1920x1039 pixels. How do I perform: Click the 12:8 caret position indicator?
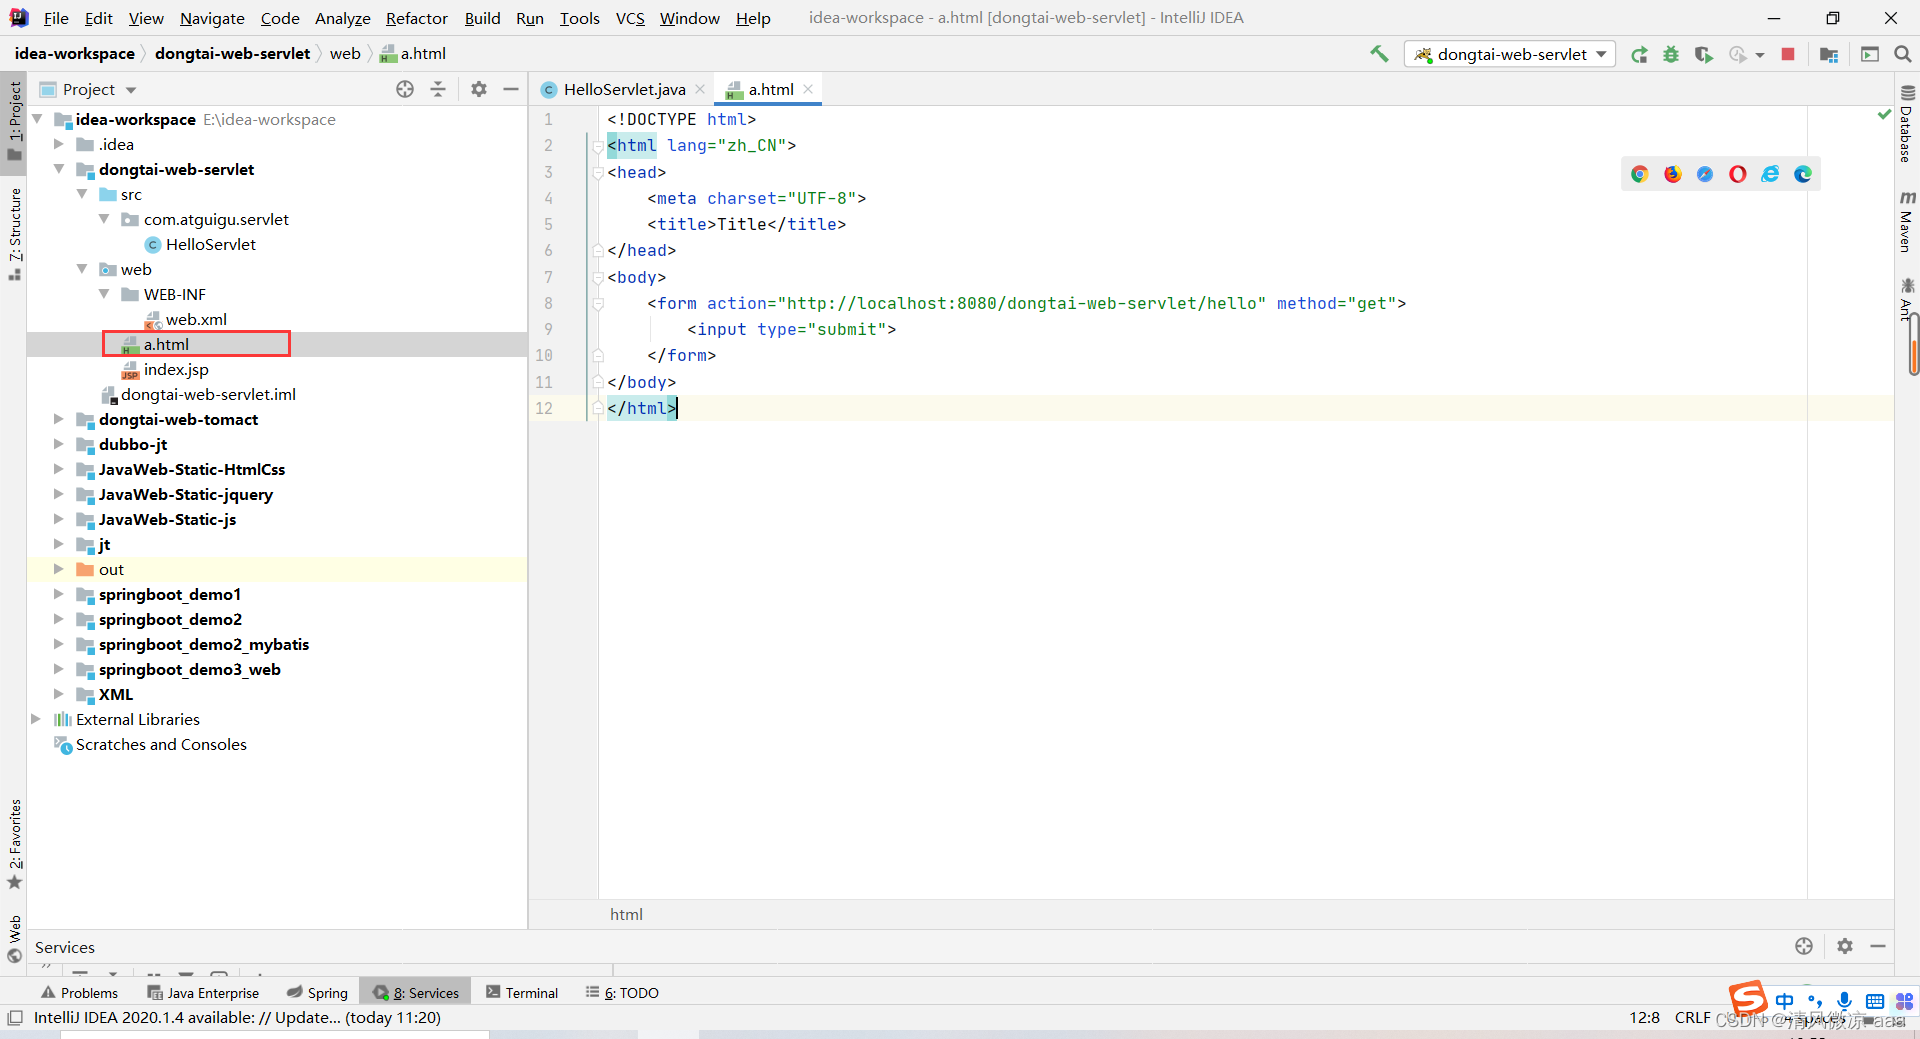(x=1644, y=1018)
